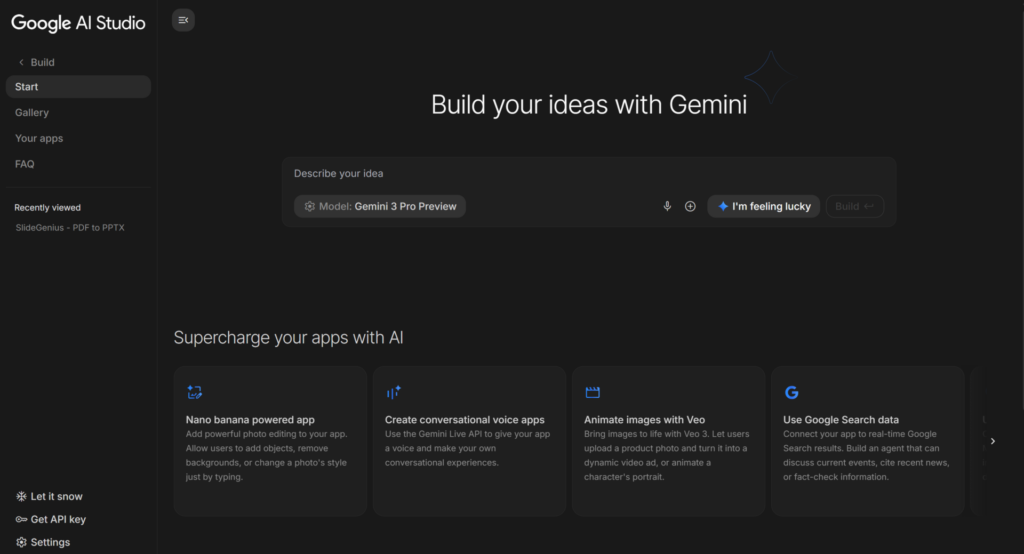Click the conversational voice apps sparkle icon
This screenshot has height=554, width=1024.
(393, 393)
